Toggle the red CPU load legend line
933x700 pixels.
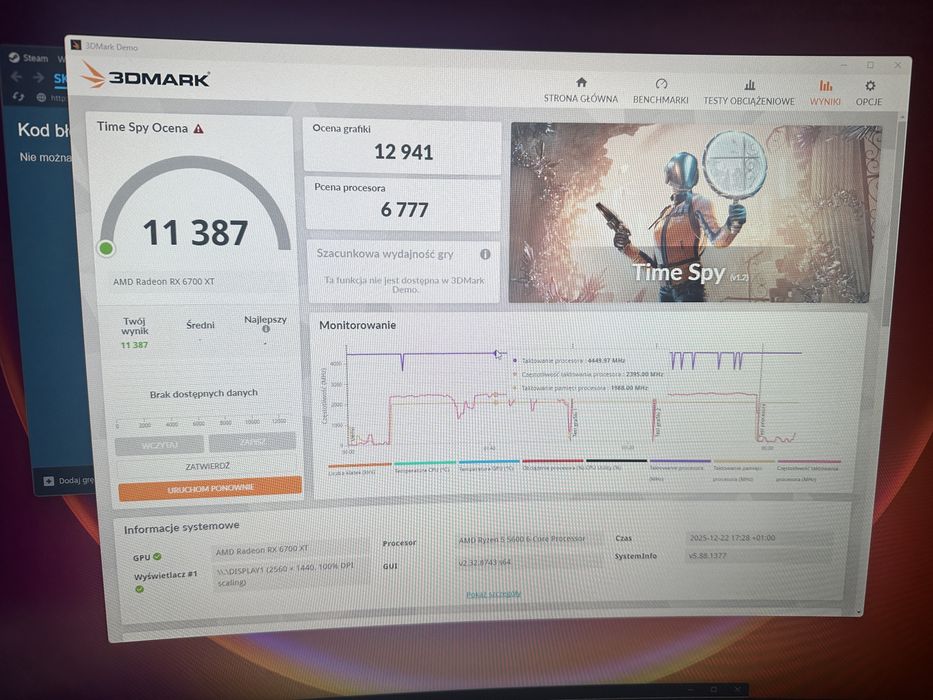[x=553, y=461]
